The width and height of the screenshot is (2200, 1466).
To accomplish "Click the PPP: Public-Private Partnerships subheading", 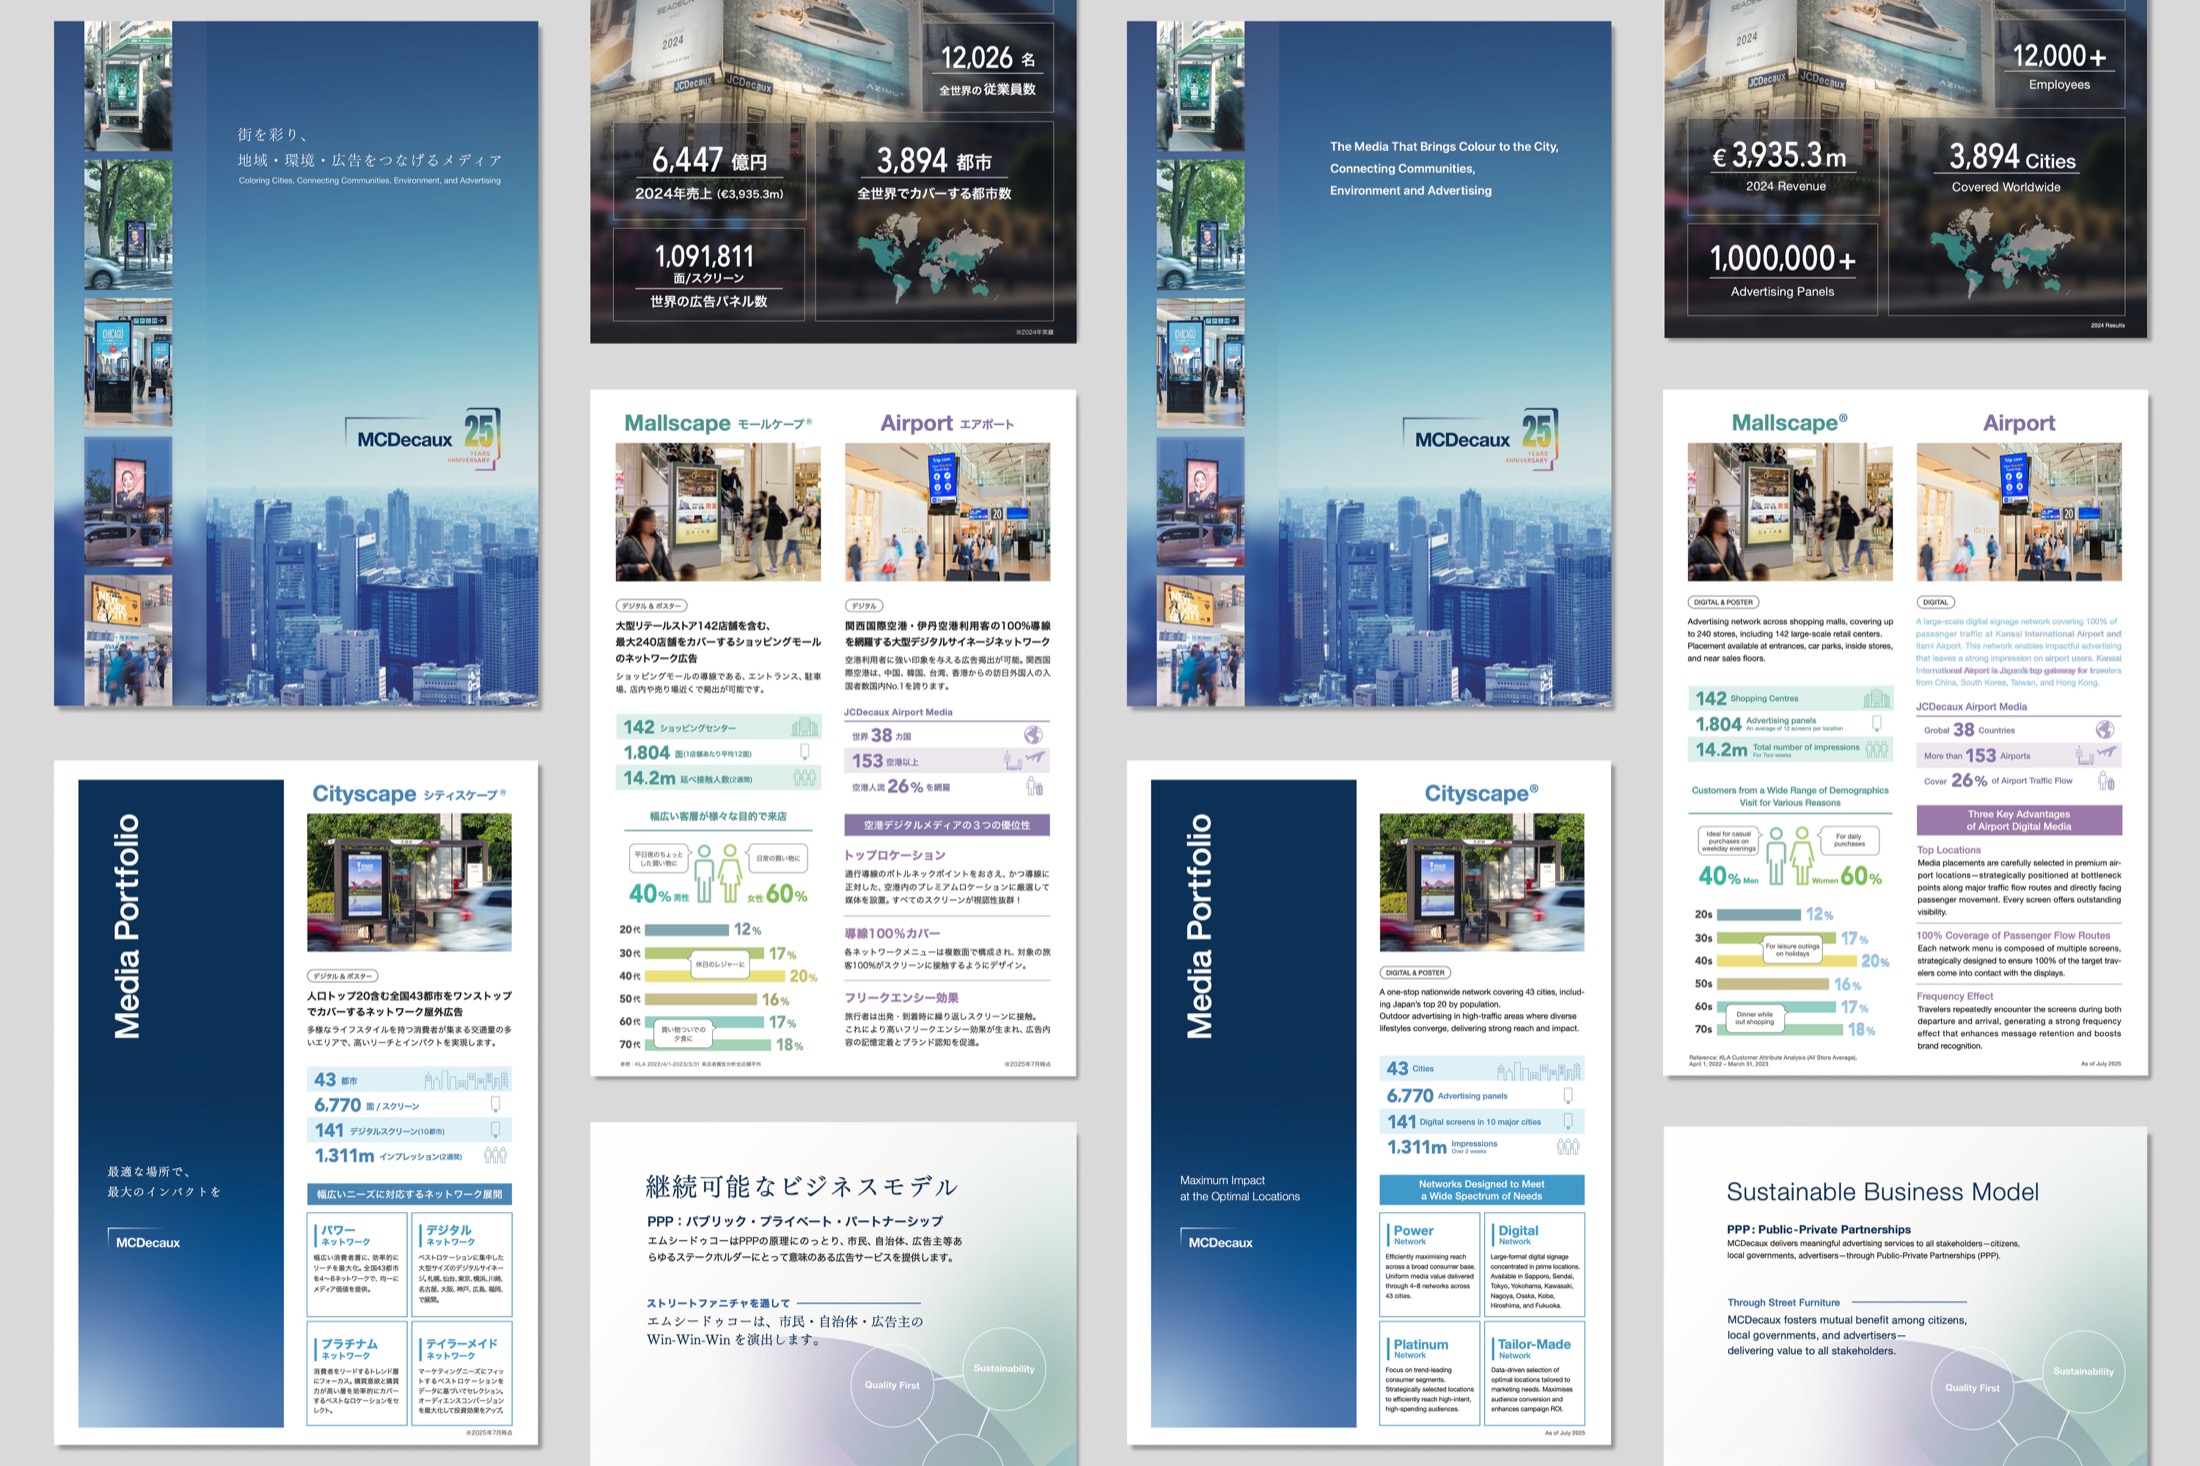I will pyautogui.click(x=1818, y=1230).
